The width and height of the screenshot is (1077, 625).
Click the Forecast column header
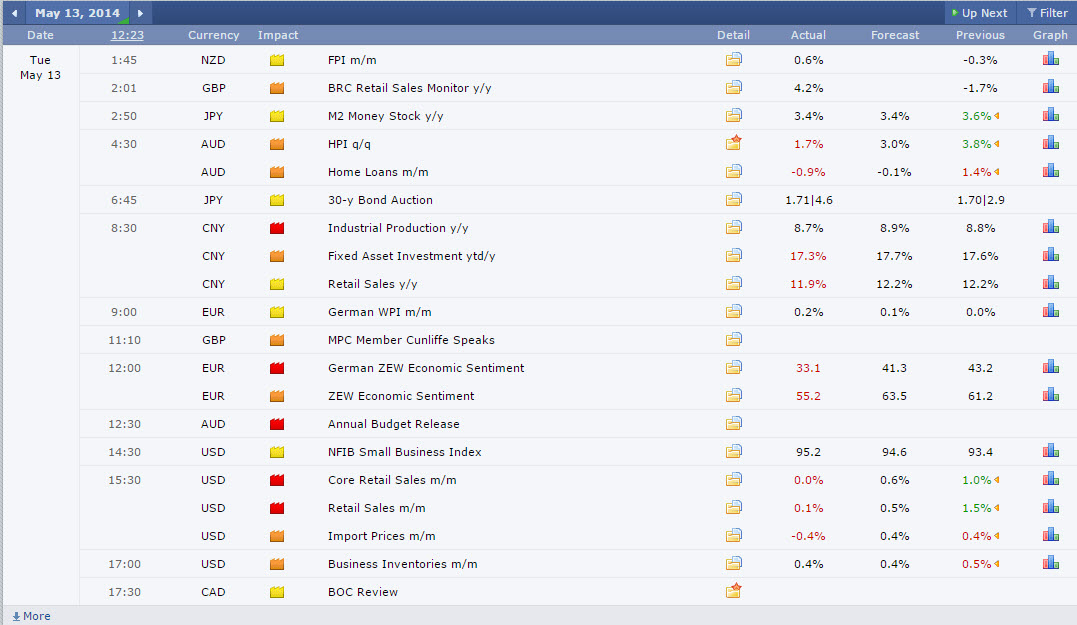tap(894, 35)
